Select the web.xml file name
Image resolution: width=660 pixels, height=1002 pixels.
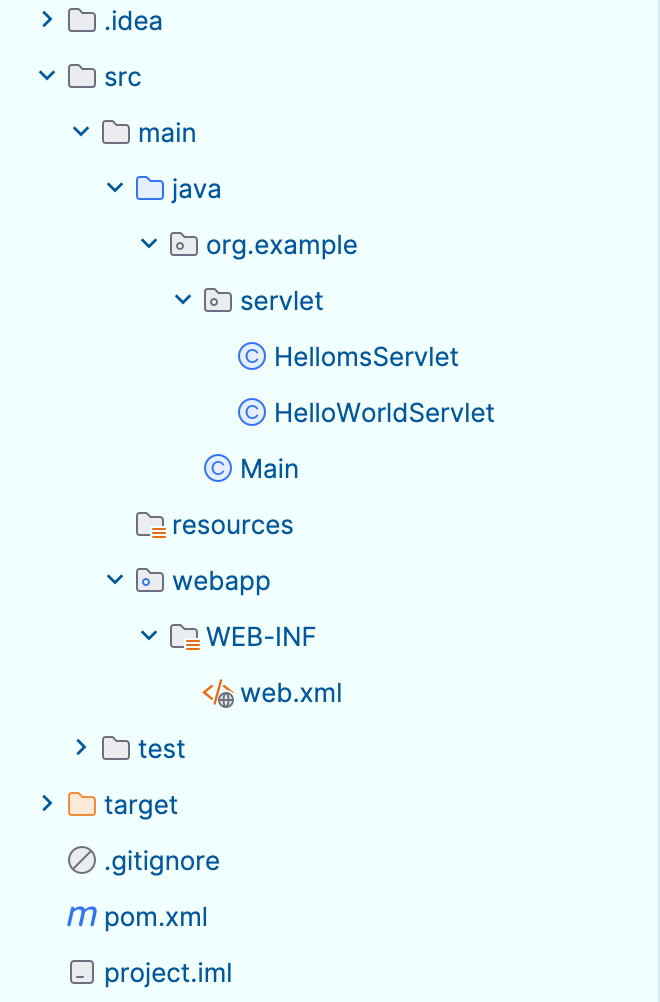point(291,693)
